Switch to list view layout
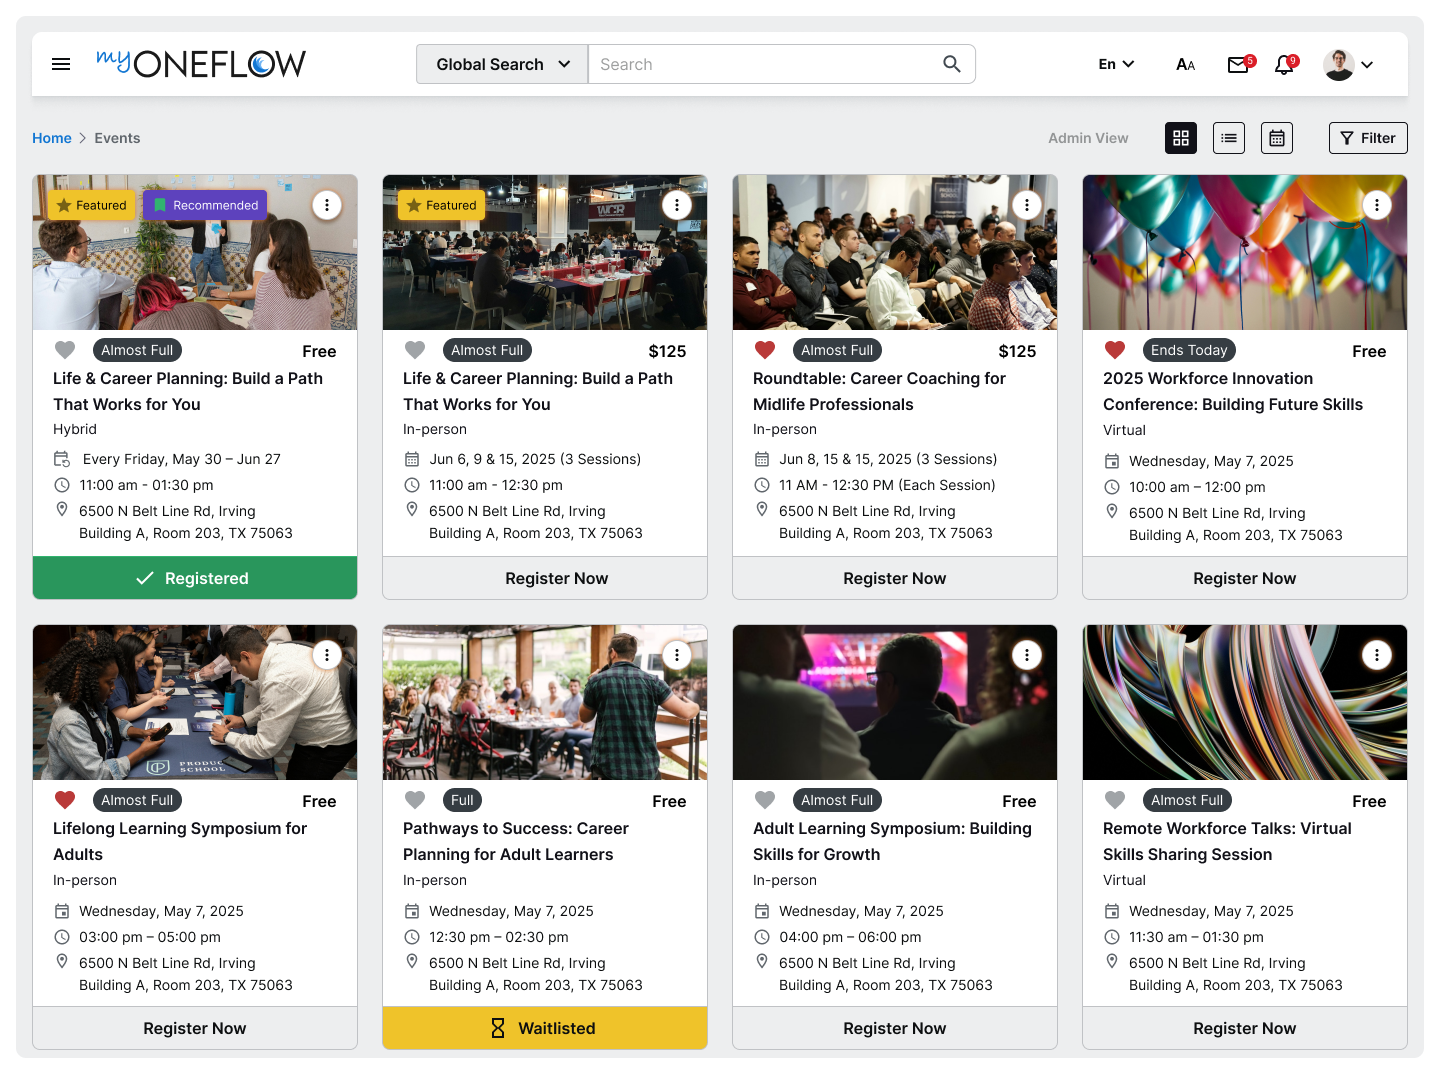 1229,138
